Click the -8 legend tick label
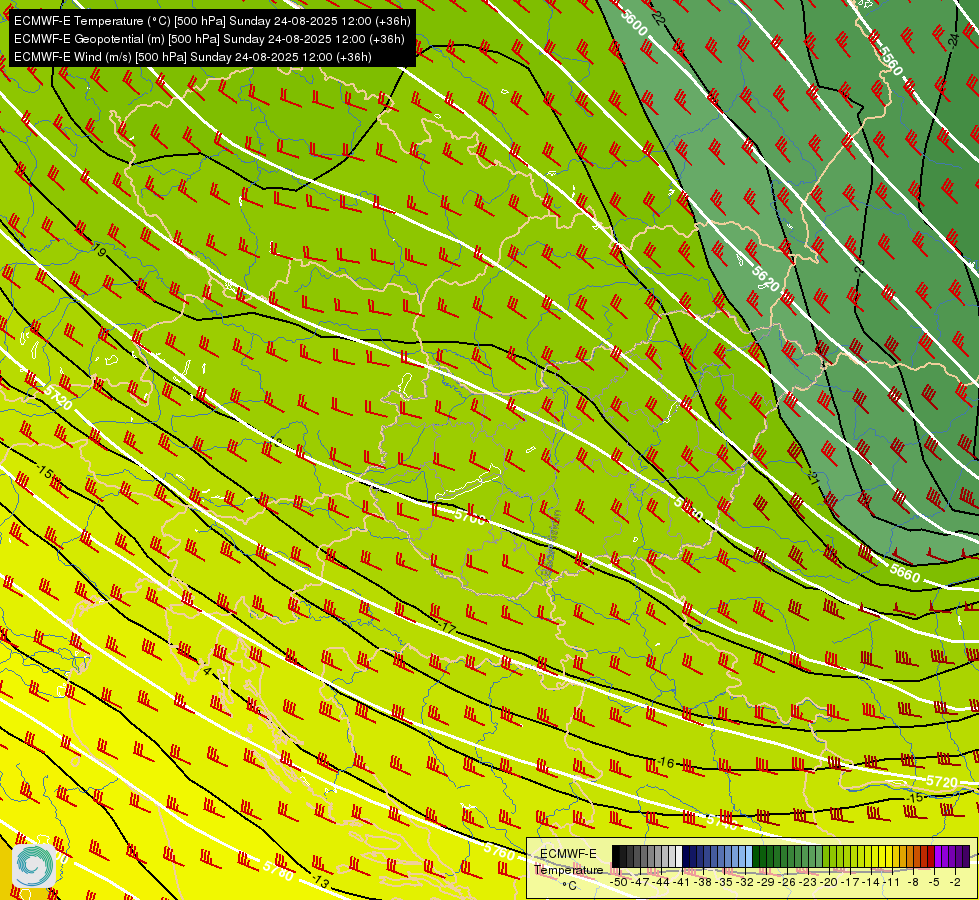This screenshot has height=900, width=979. click(x=914, y=882)
